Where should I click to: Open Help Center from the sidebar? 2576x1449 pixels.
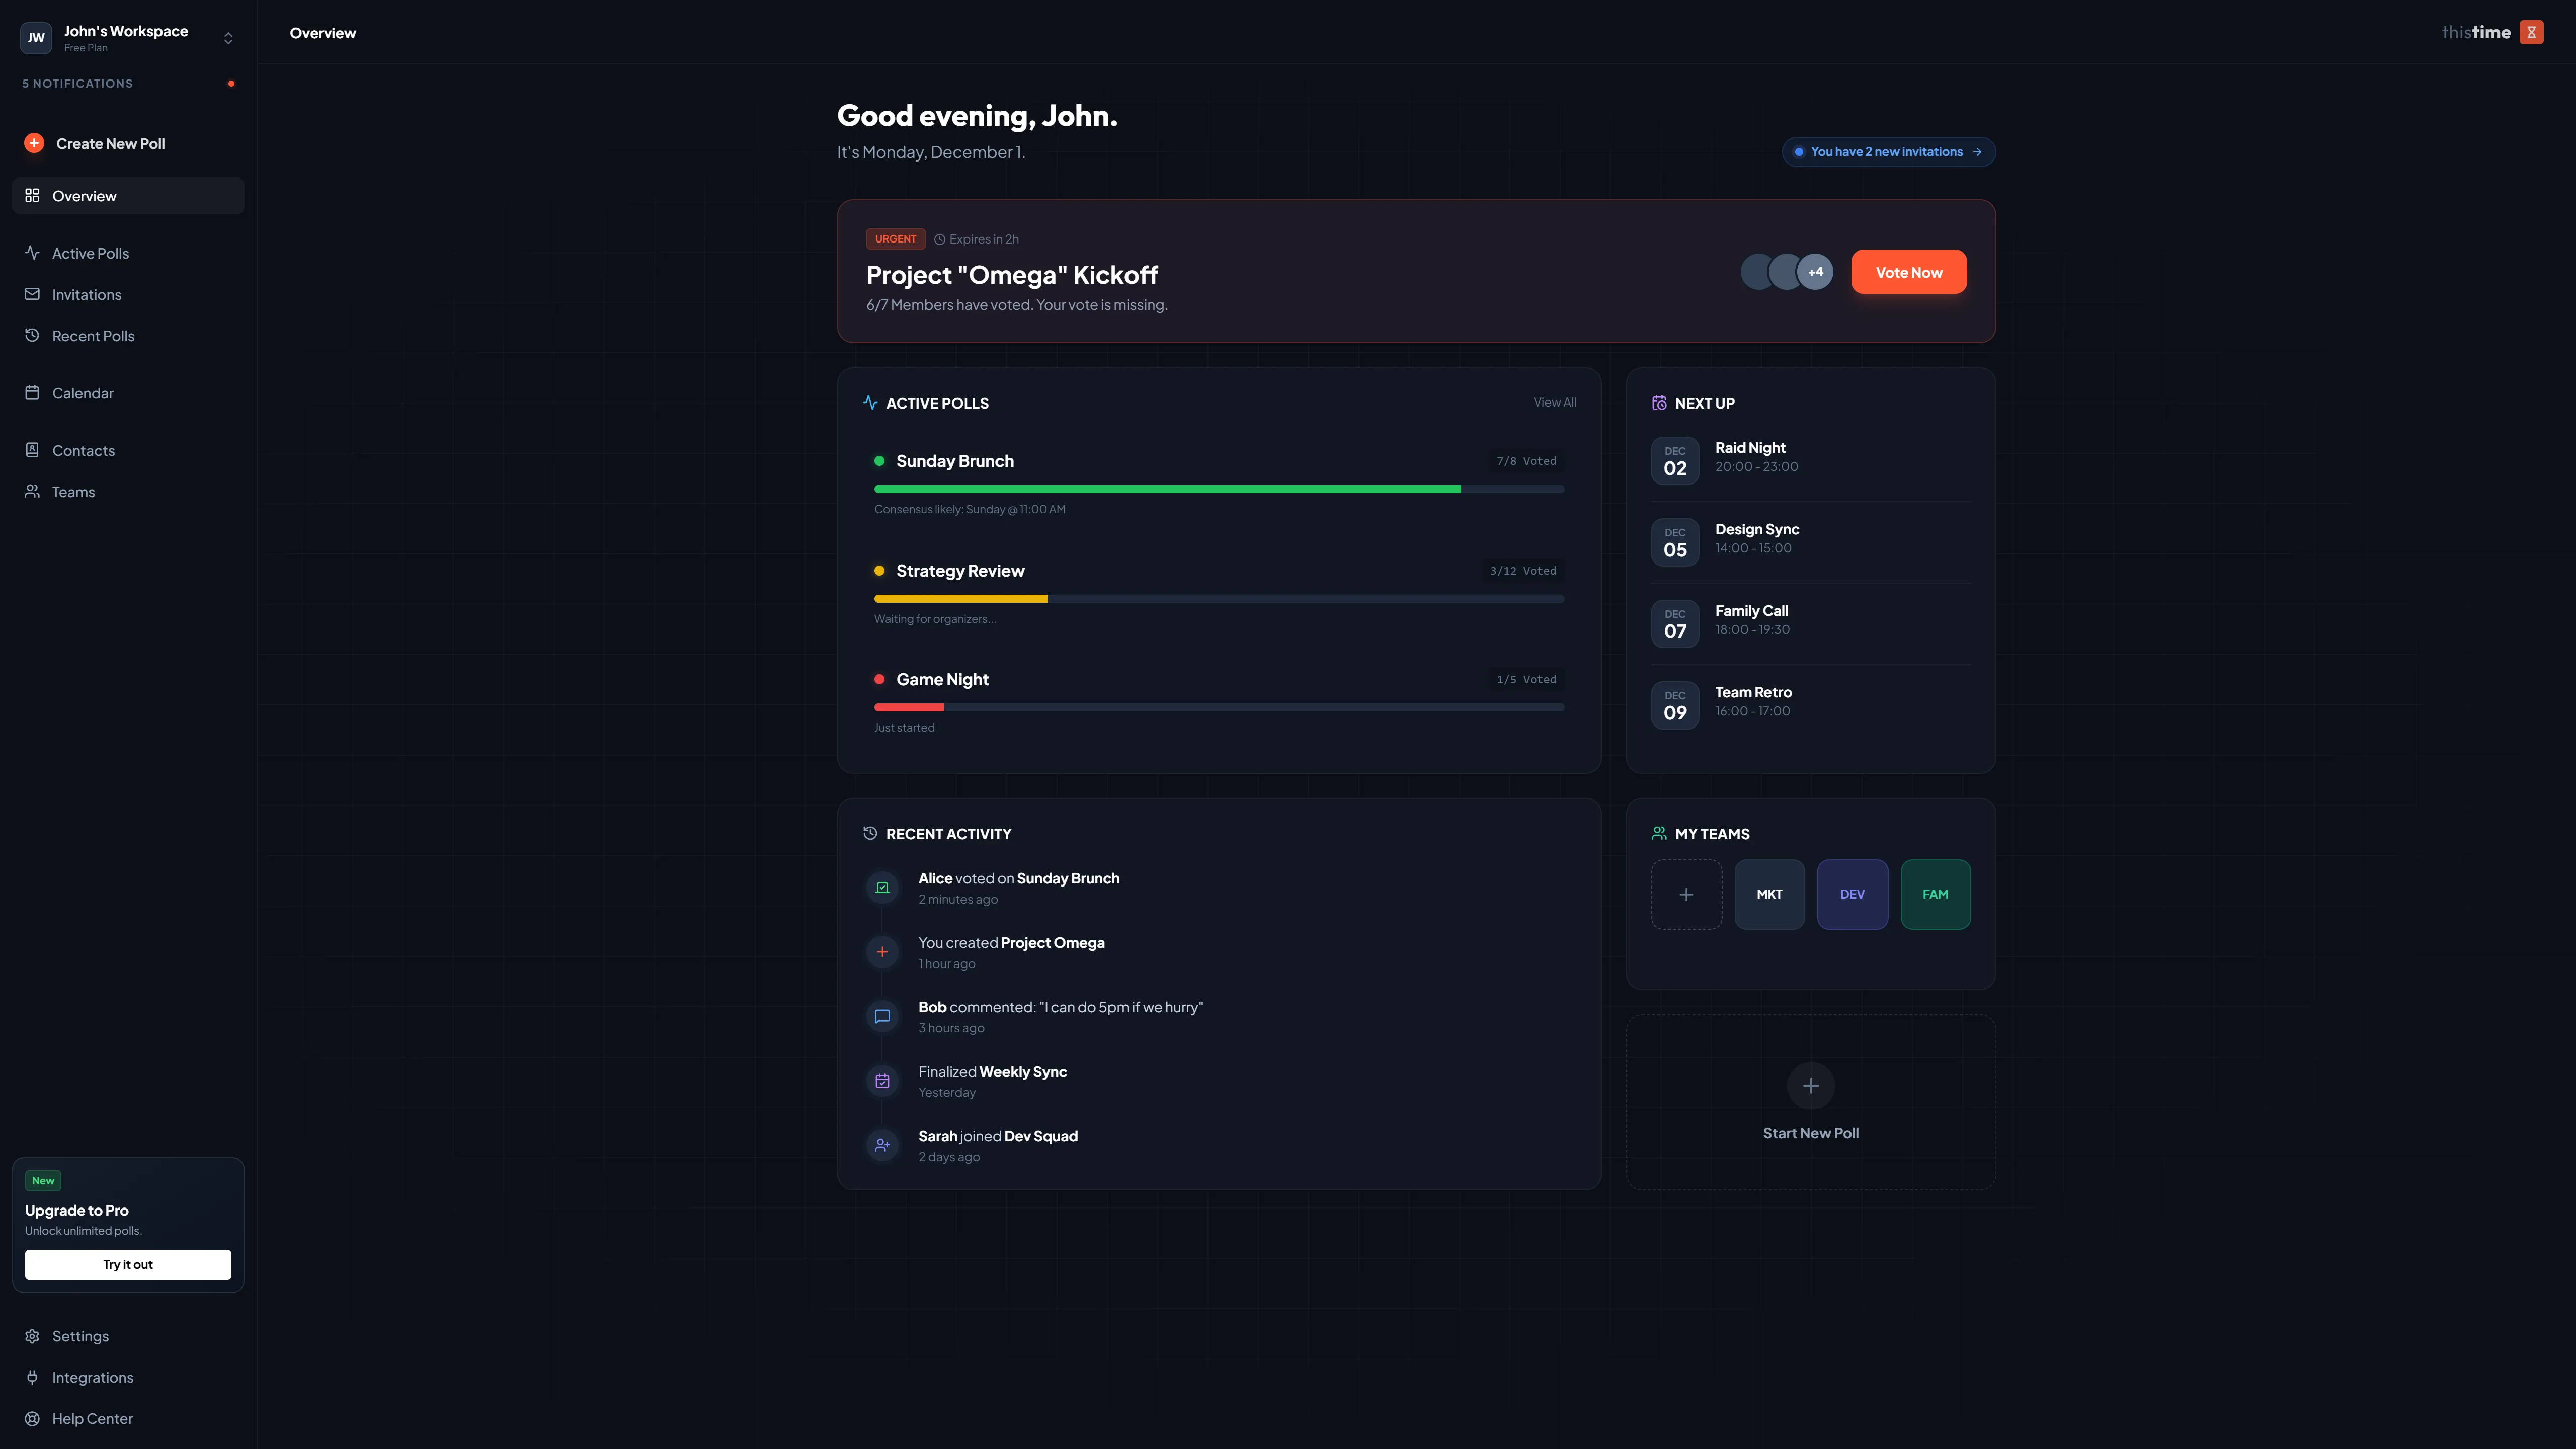click(x=128, y=1418)
